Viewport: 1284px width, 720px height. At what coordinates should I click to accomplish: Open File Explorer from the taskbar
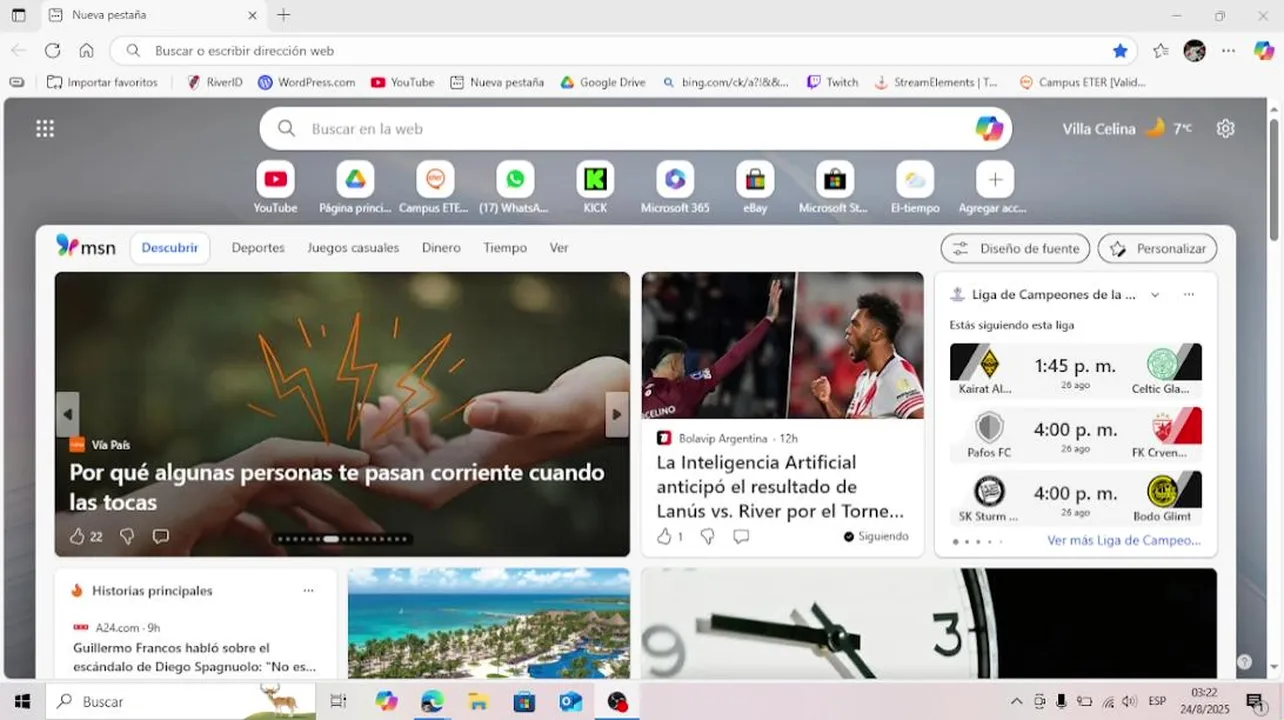click(x=478, y=701)
